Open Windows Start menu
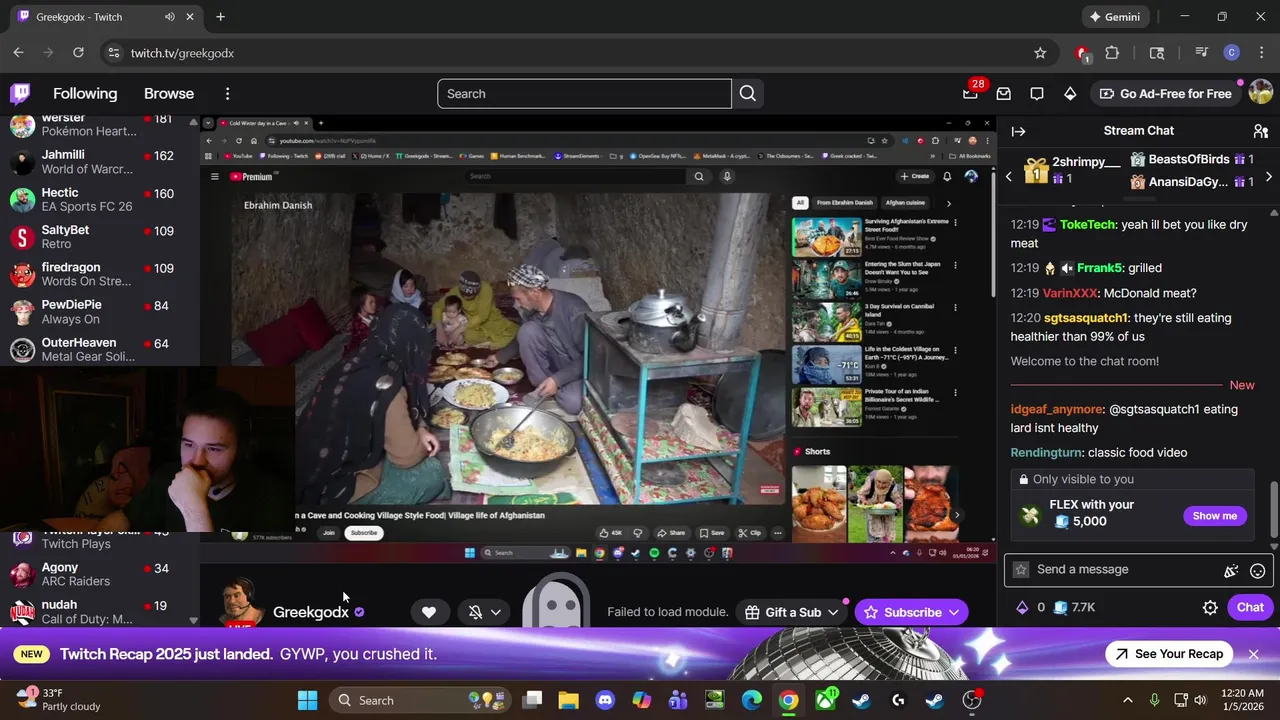1280x720 pixels. click(308, 700)
